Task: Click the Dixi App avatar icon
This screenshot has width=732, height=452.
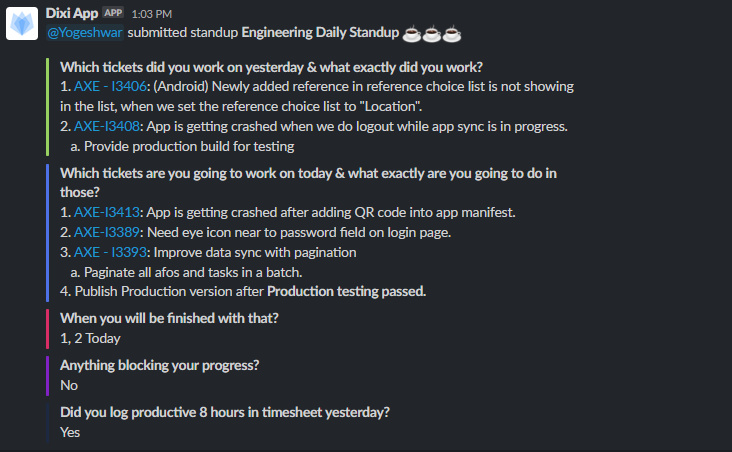Action: point(22,23)
